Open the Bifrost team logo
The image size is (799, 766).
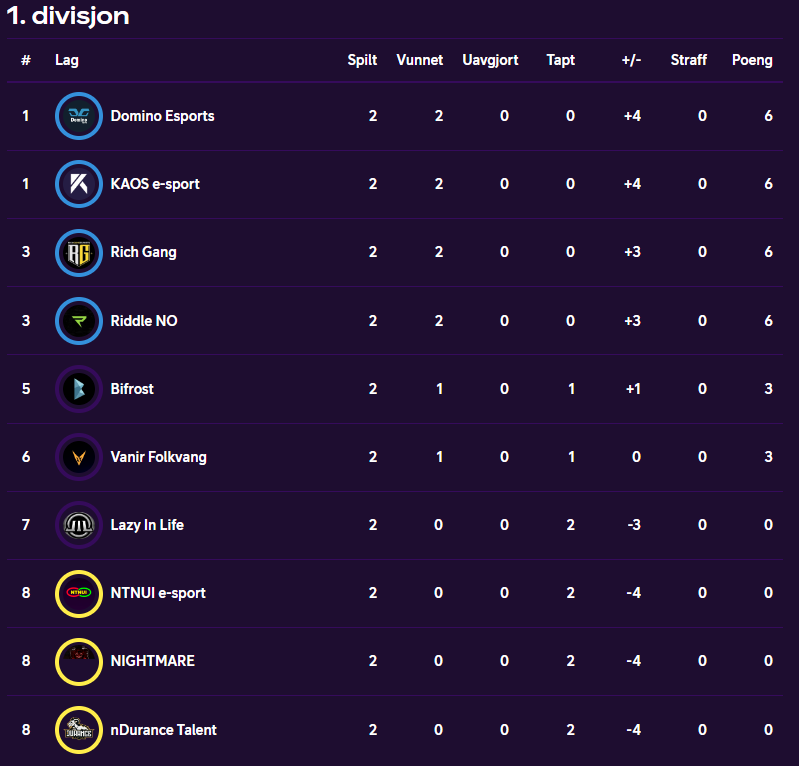coord(79,389)
